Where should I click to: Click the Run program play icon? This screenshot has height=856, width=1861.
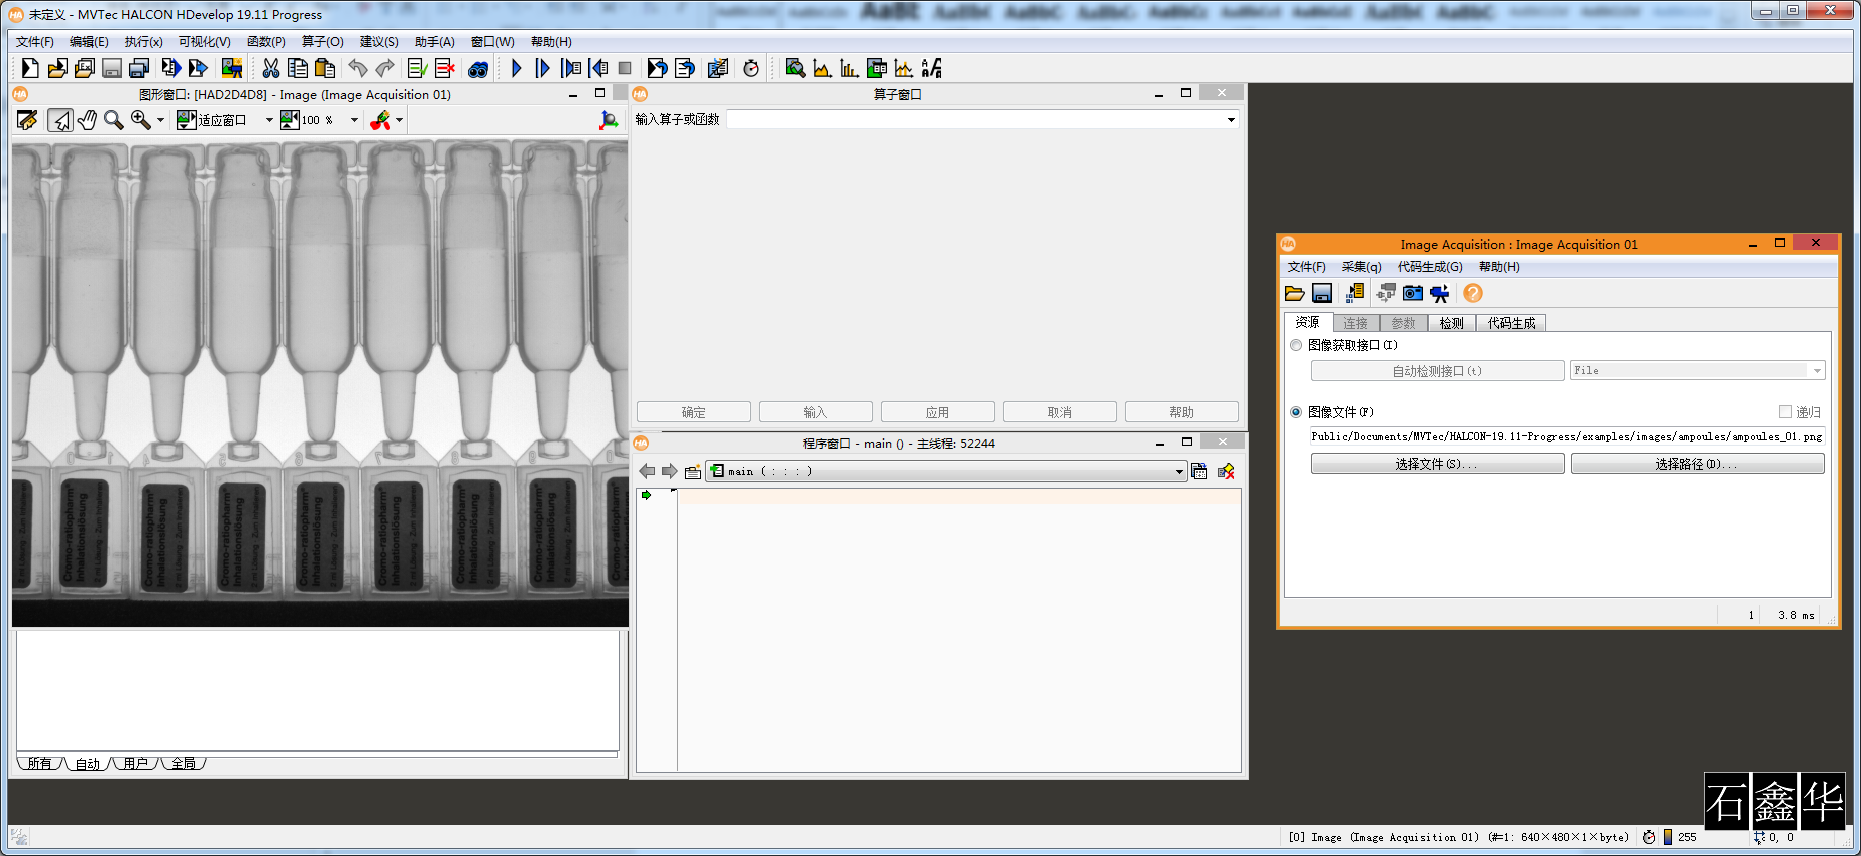pos(516,68)
